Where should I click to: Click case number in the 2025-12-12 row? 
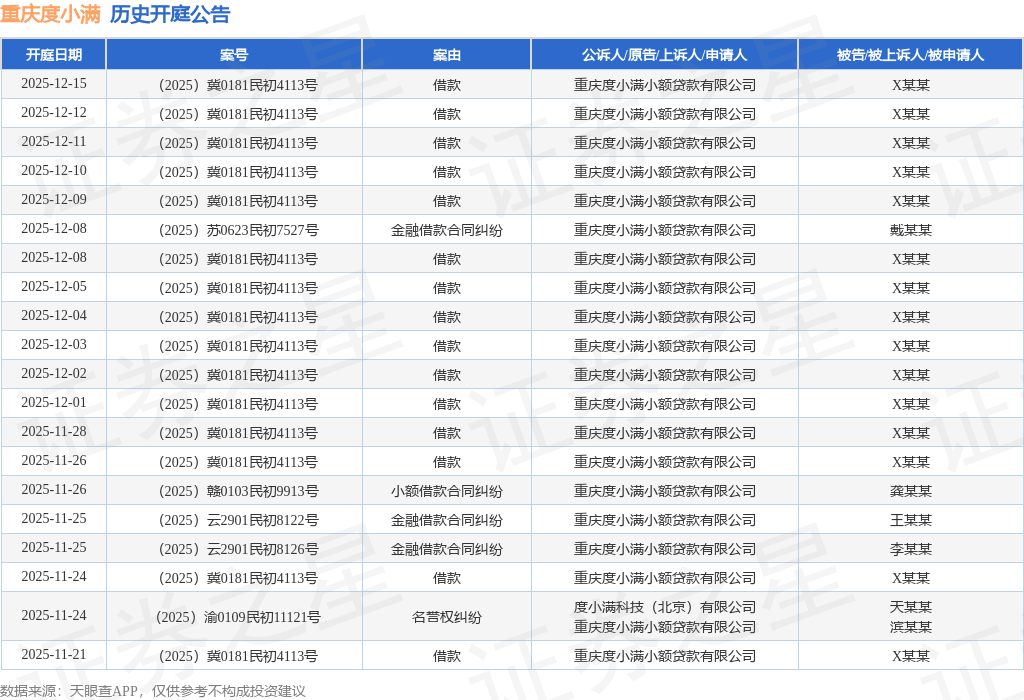(x=238, y=114)
